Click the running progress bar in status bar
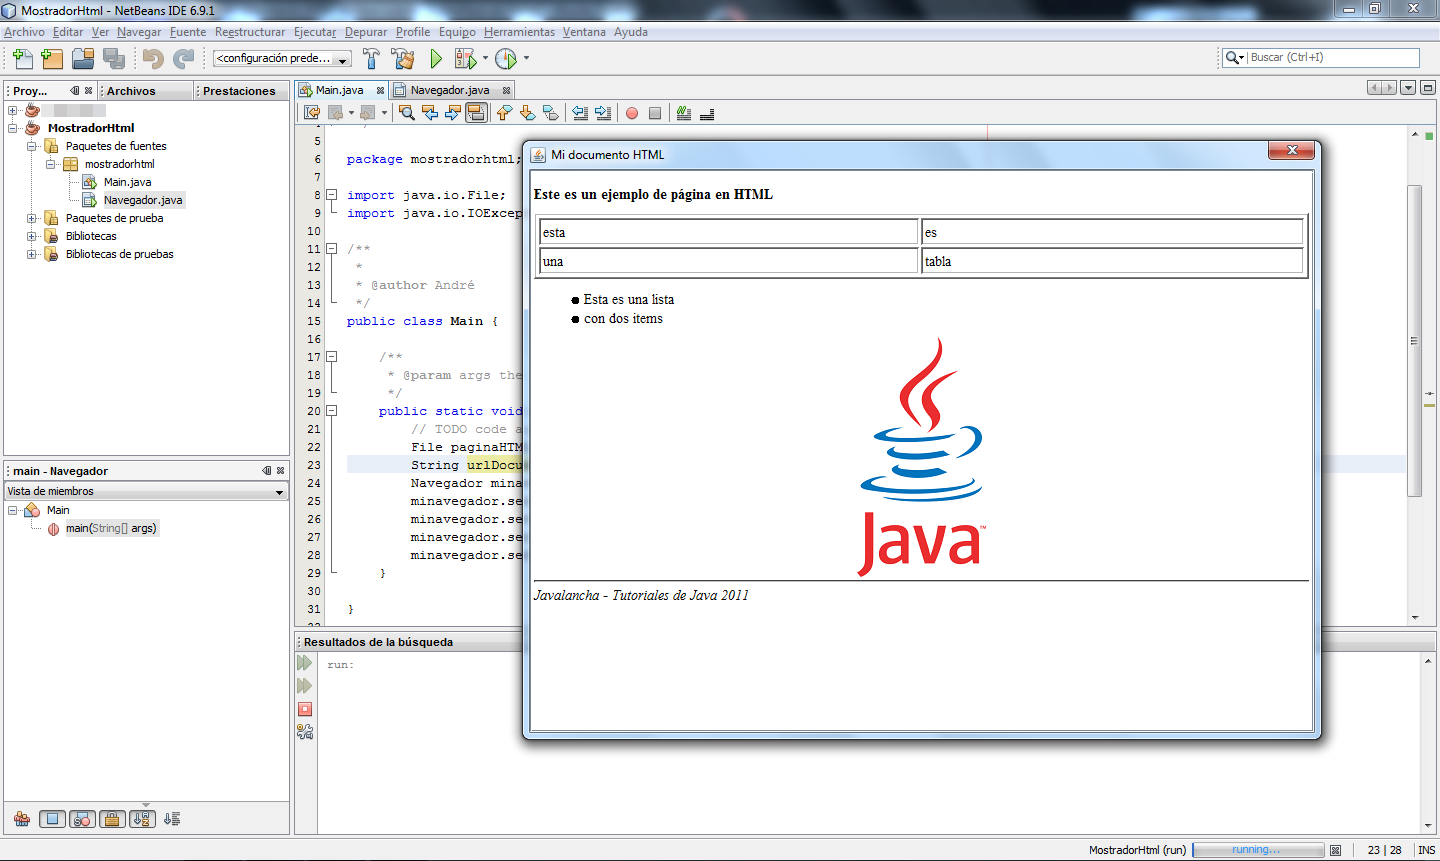 point(1258,849)
